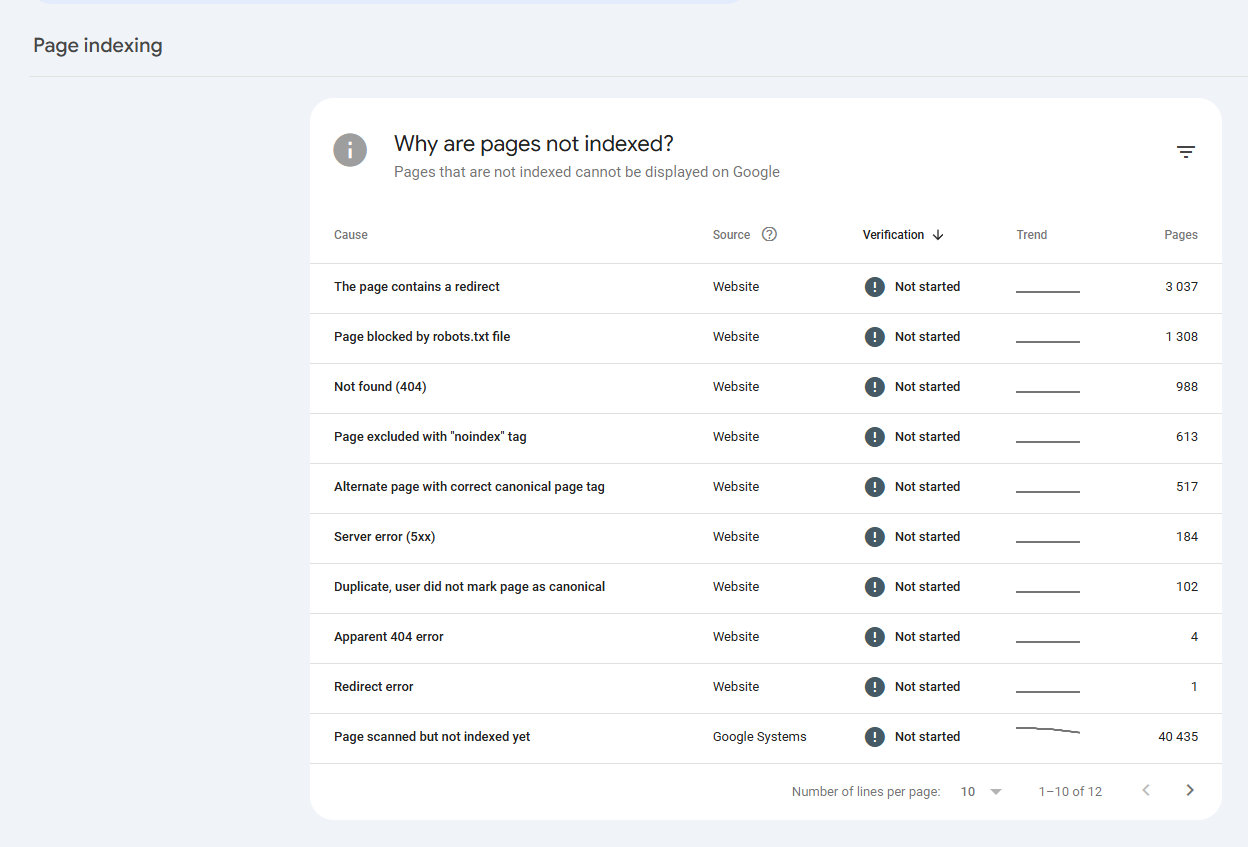Click status icon for Redirect error row

tap(875, 687)
